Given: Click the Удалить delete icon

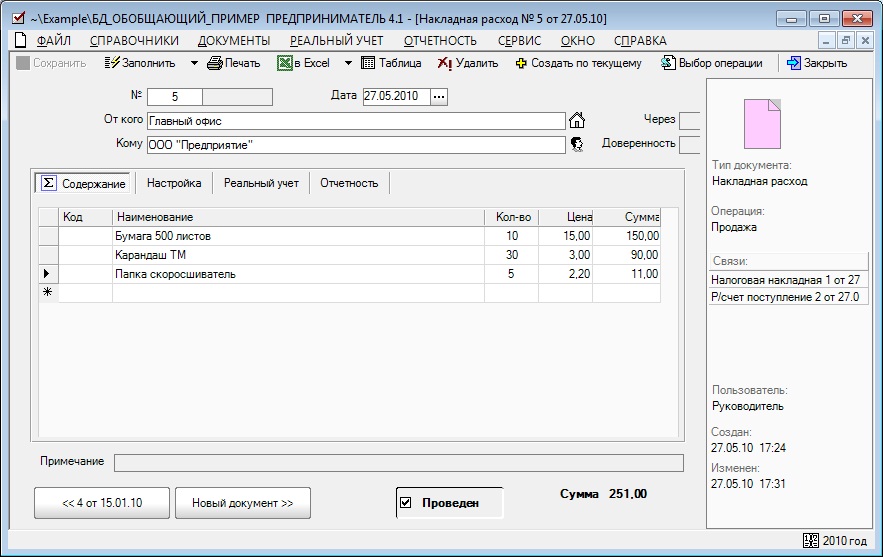Looking at the screenshot, I should click(x=445, y=63).
